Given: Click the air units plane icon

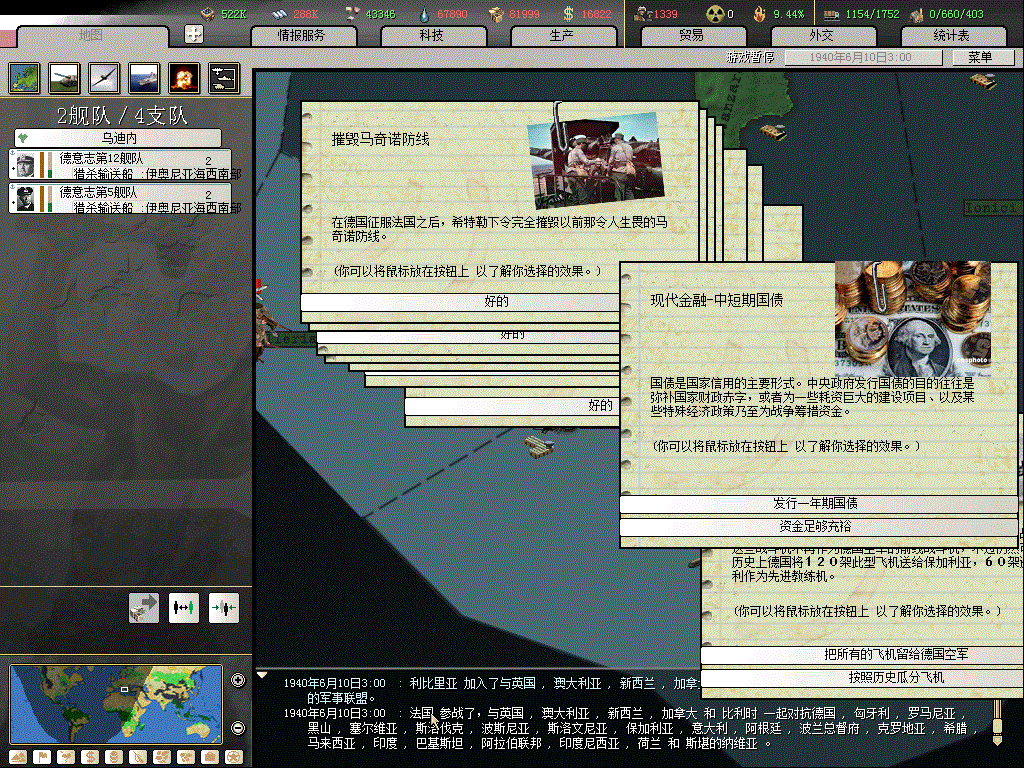Looking at the screenshot, I should pos(104,78).
